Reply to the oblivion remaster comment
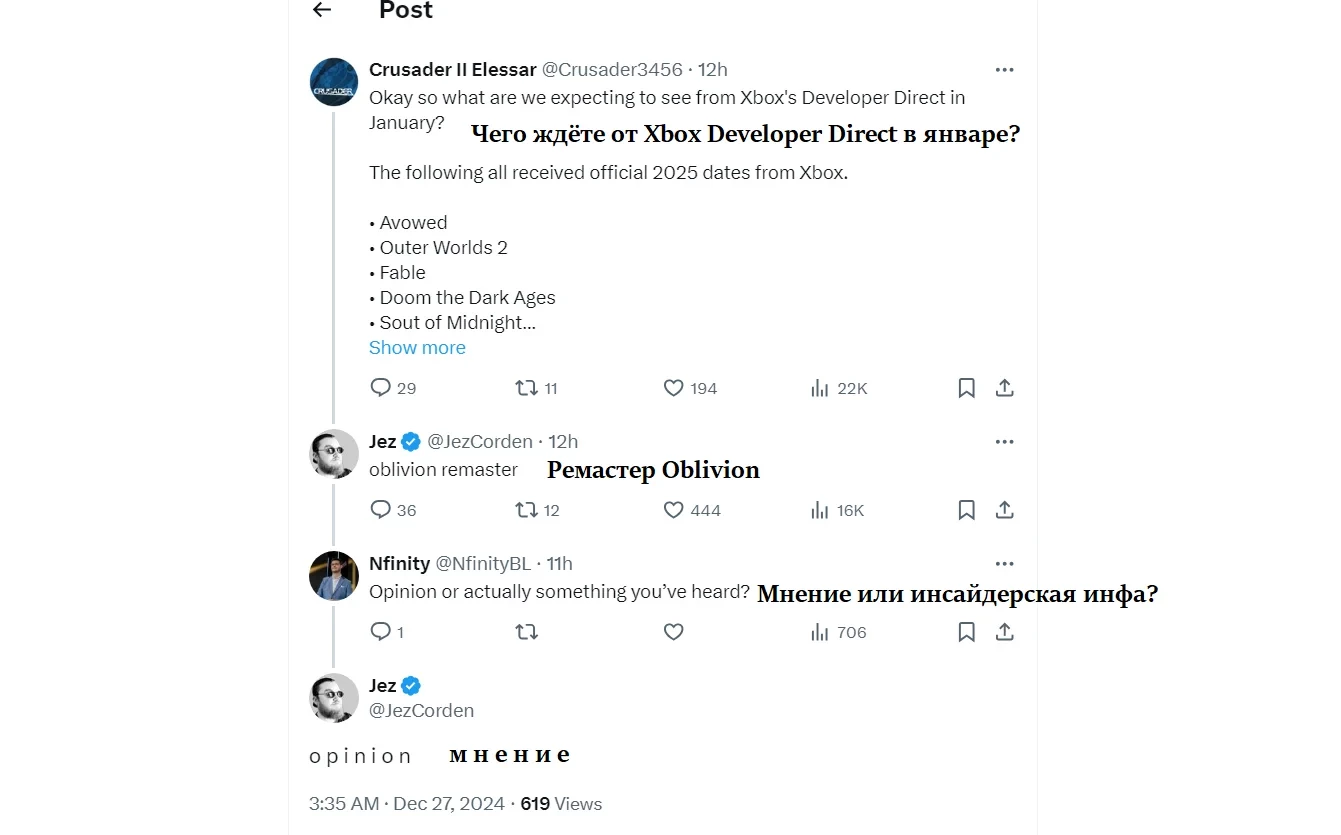The height and width of the screenshot is (835, 1341). [380, 510]
